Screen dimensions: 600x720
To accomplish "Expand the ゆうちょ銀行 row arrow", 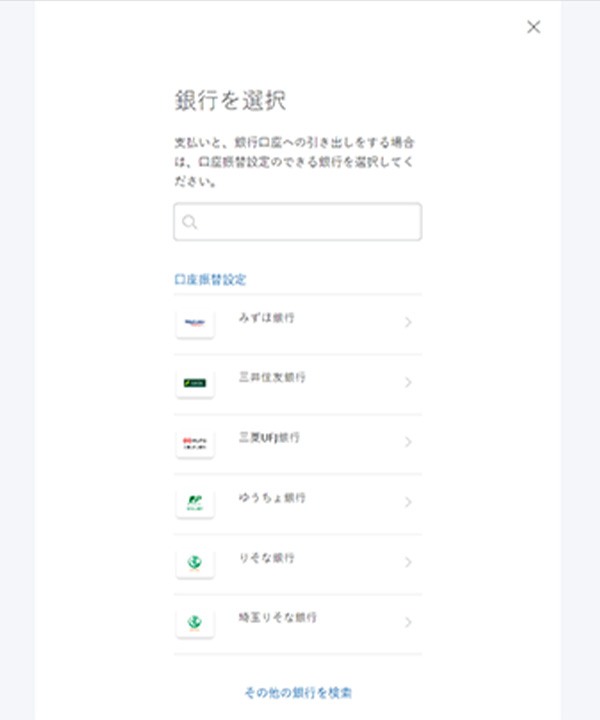I will [x=408, y=503].
